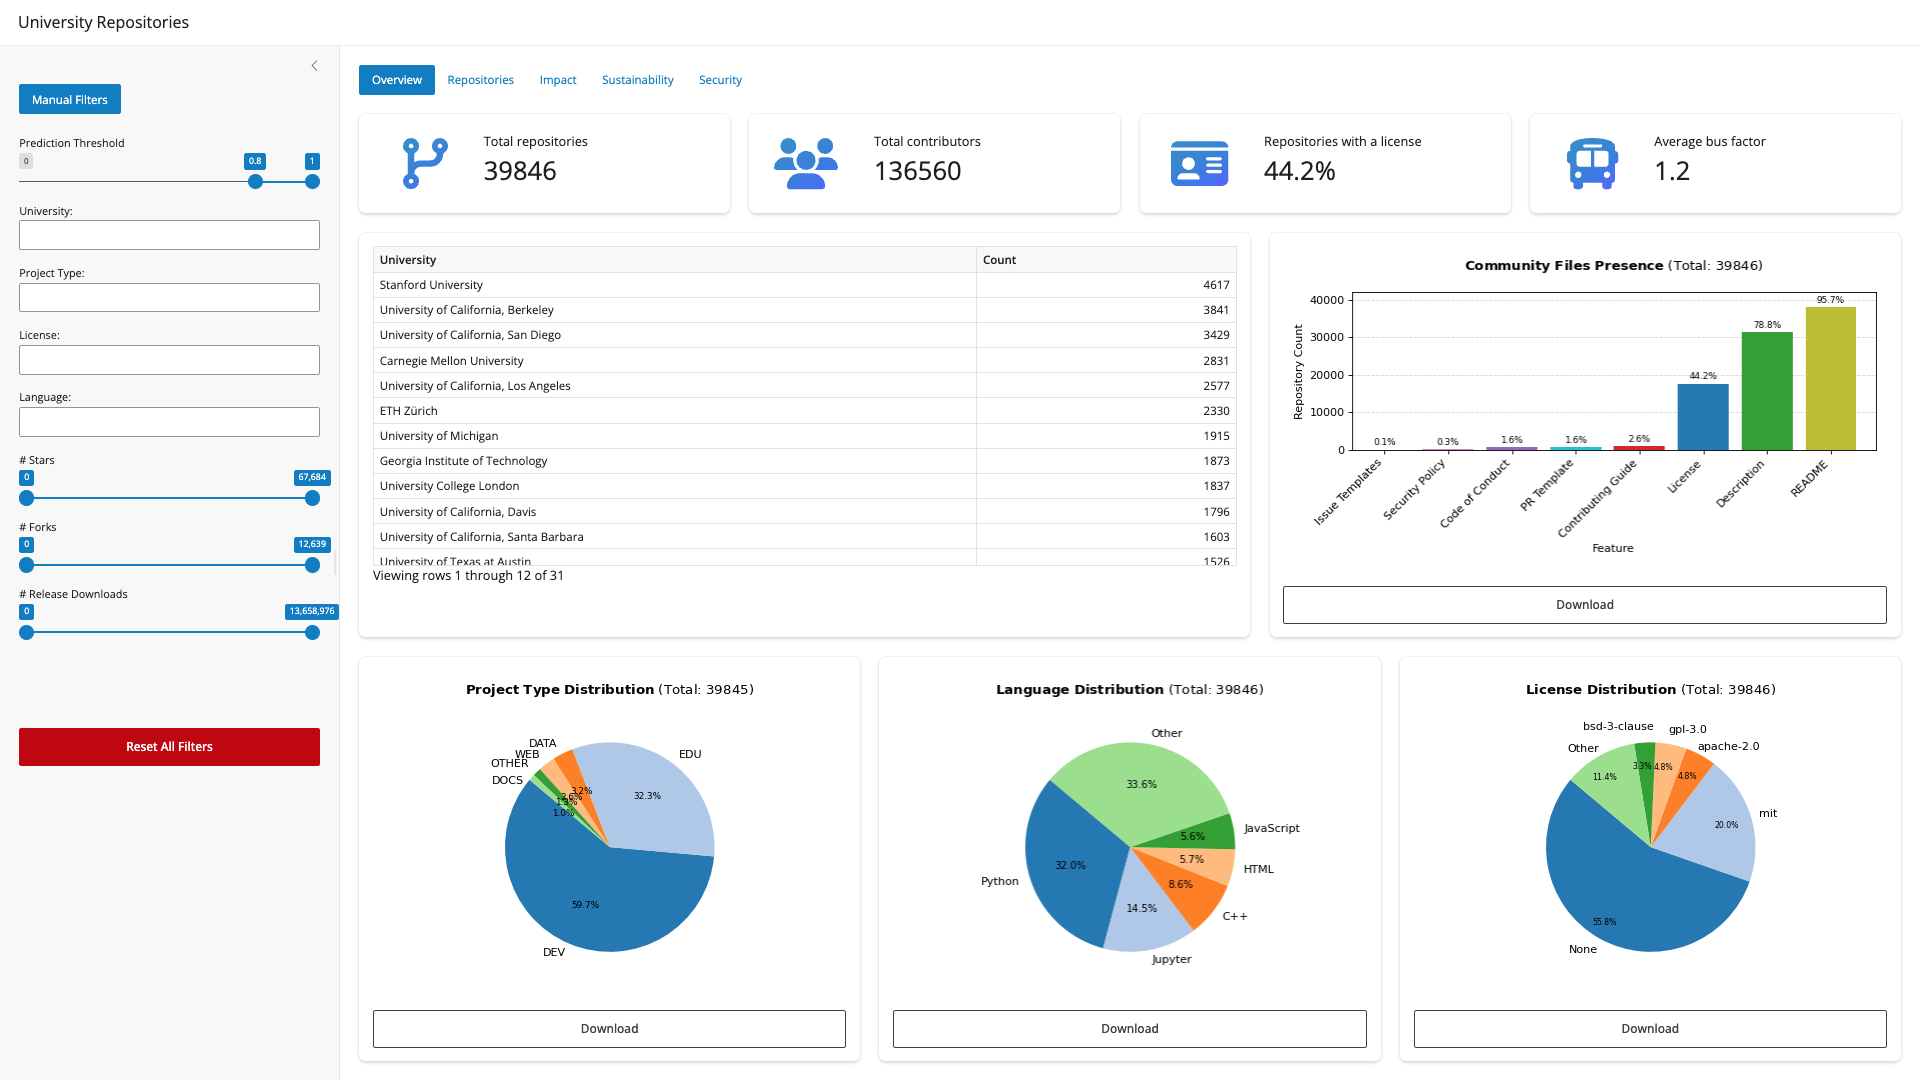
Task: Click Reset All Filters button
Action: pyautogui.click(x=169, y=747)
